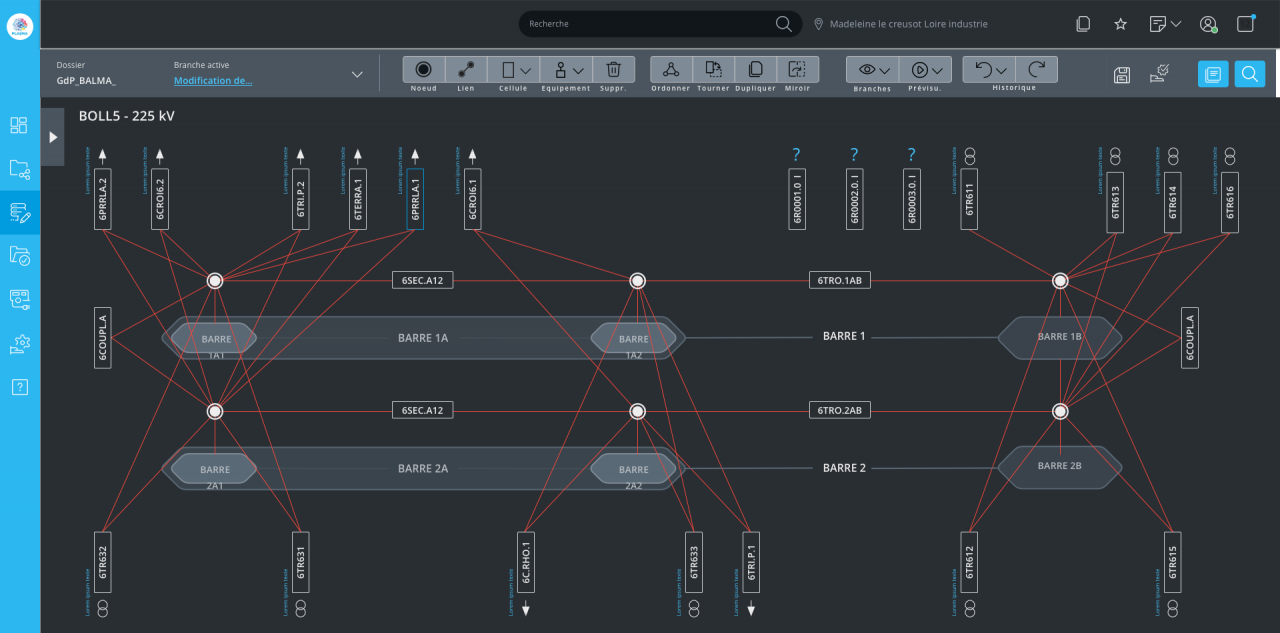Select the Noeud tool

424,70
